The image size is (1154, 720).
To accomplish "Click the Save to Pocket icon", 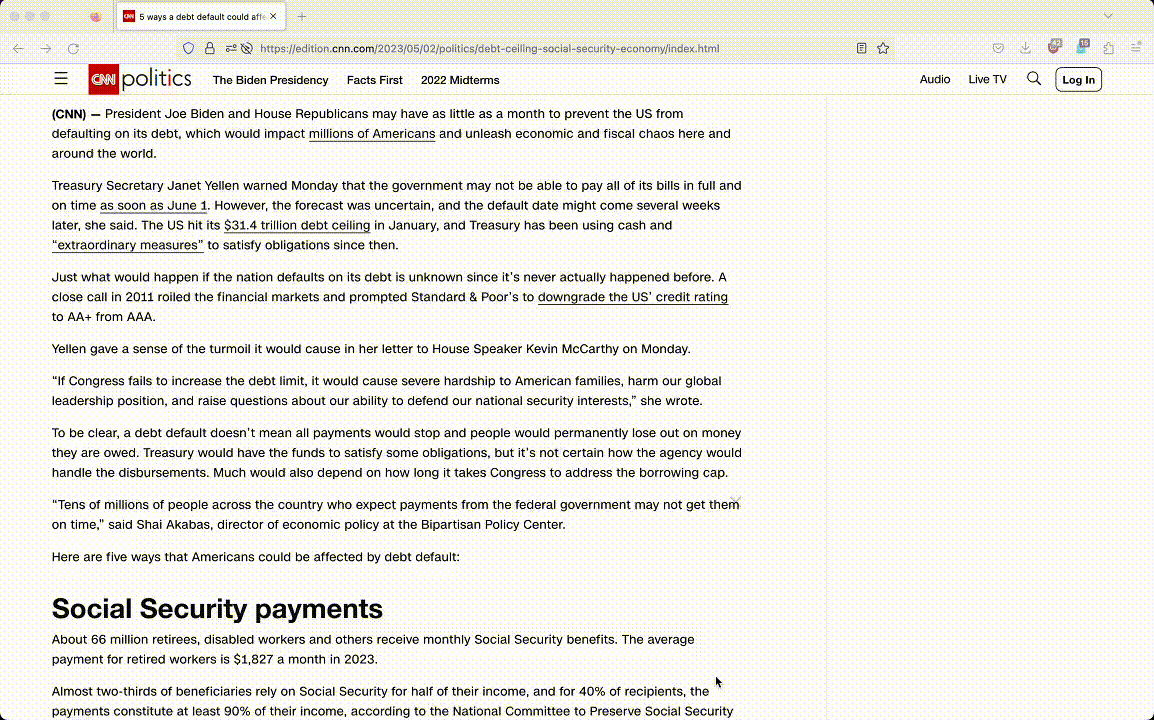I will (998, 48).
